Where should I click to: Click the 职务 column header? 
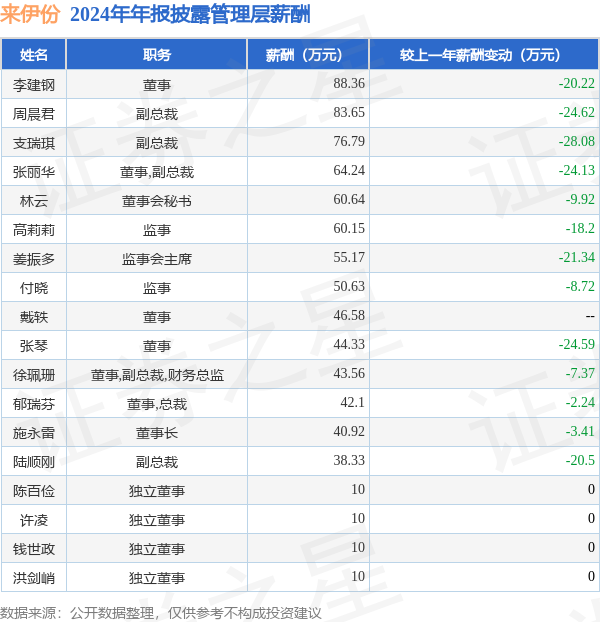tap(157, 55)
